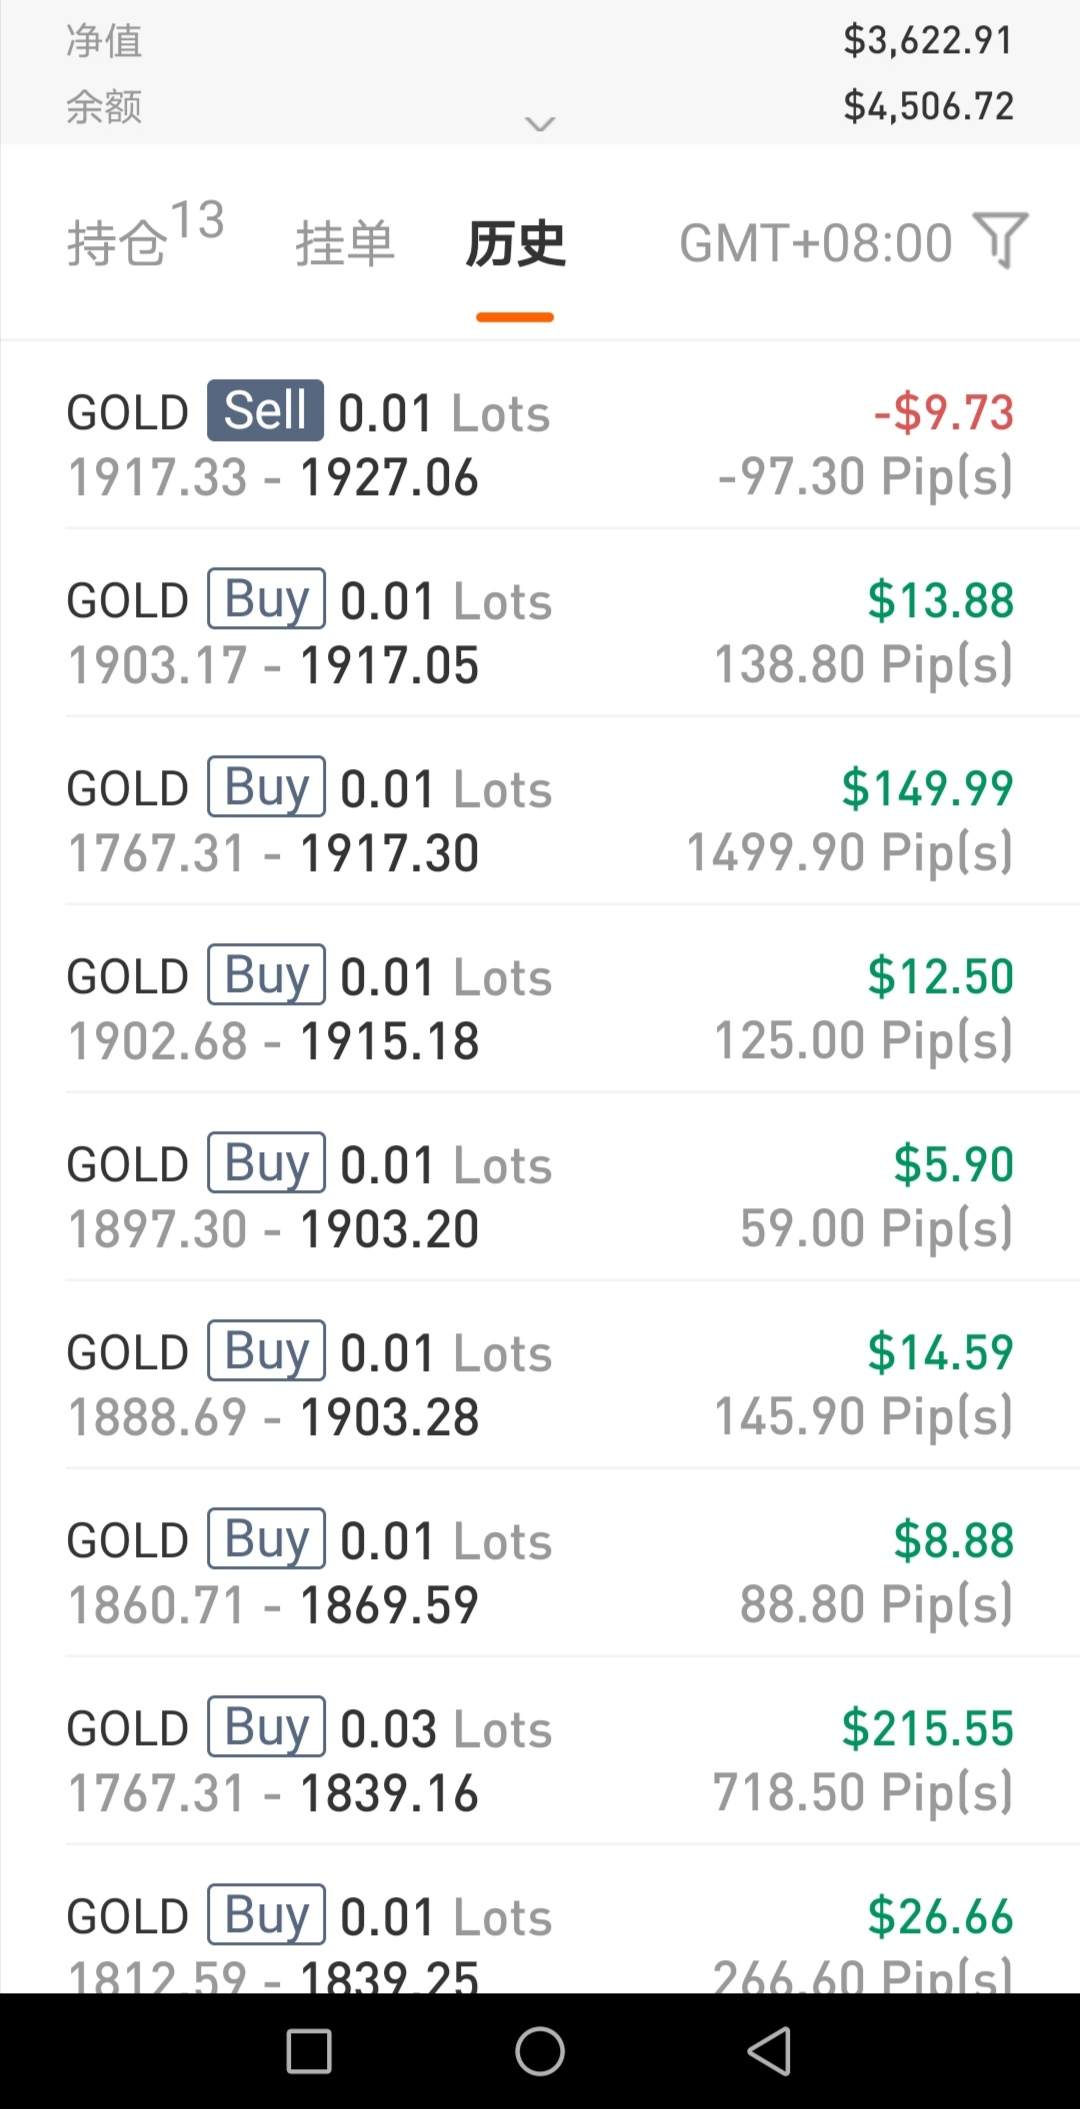This screenshot has height=2109, width=1080.
Task: Open the GOLD trade with $149.99 profit
Action: [x=540, y=819]
